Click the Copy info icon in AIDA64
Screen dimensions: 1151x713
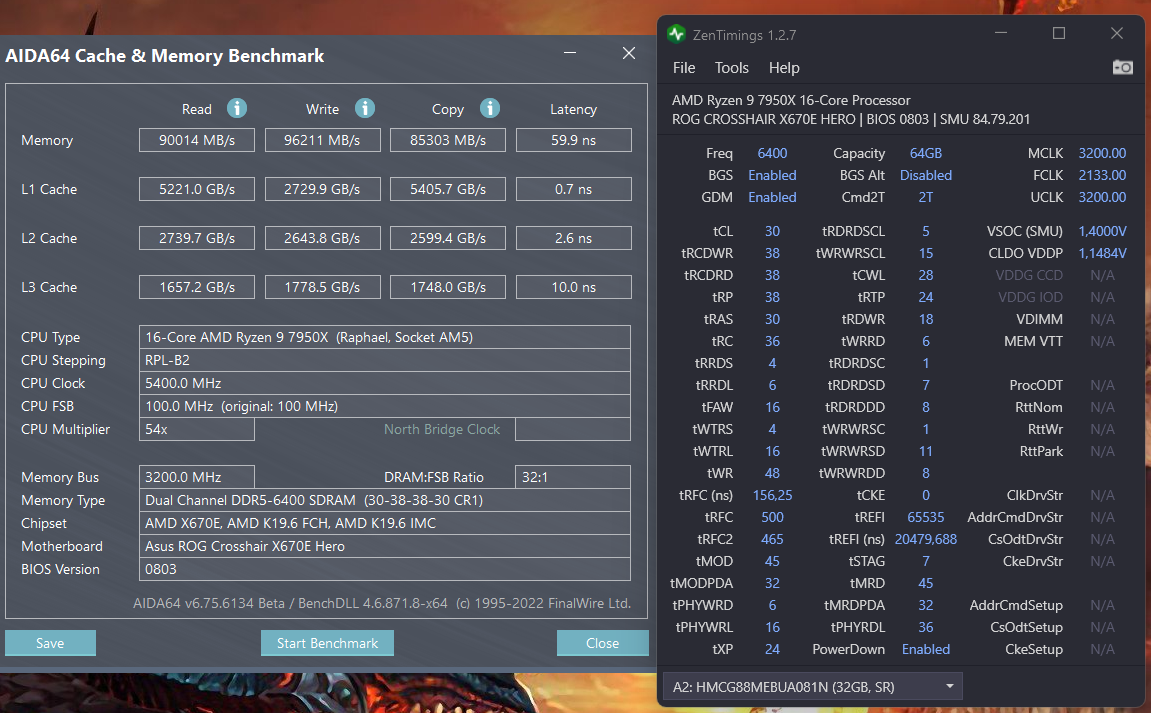click(490, 108)
